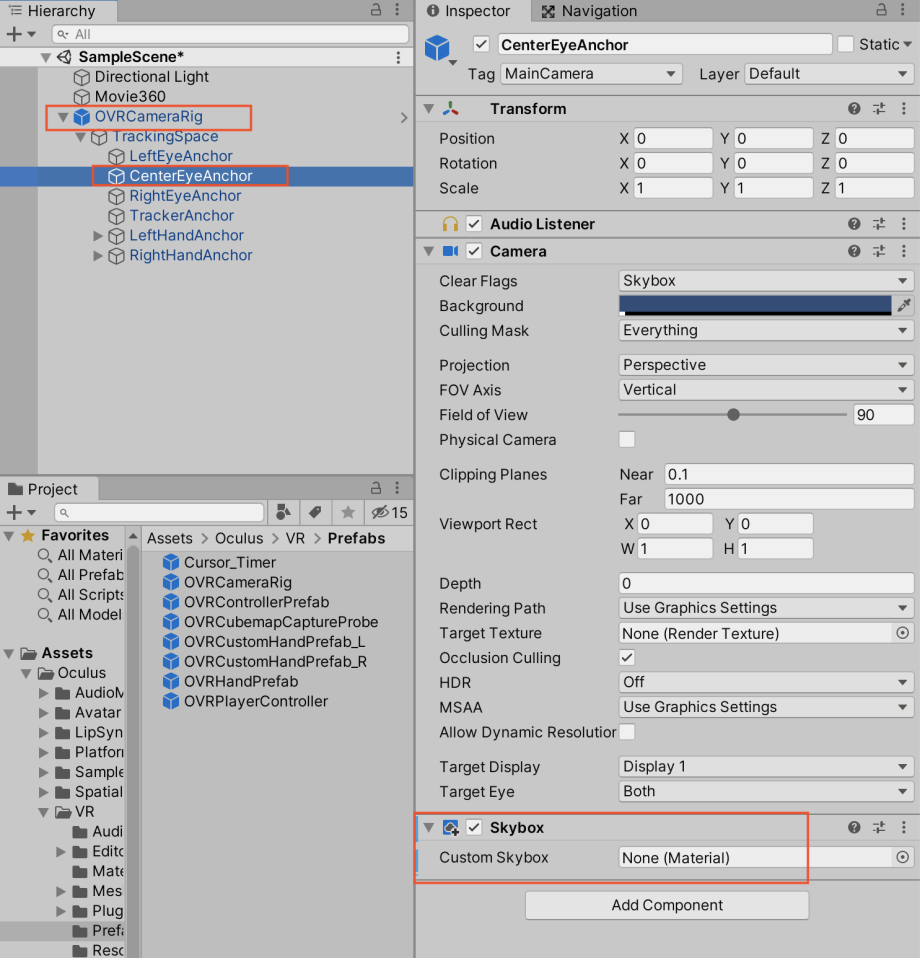Click the Prefabs breadcrumb link

point(356,538)
